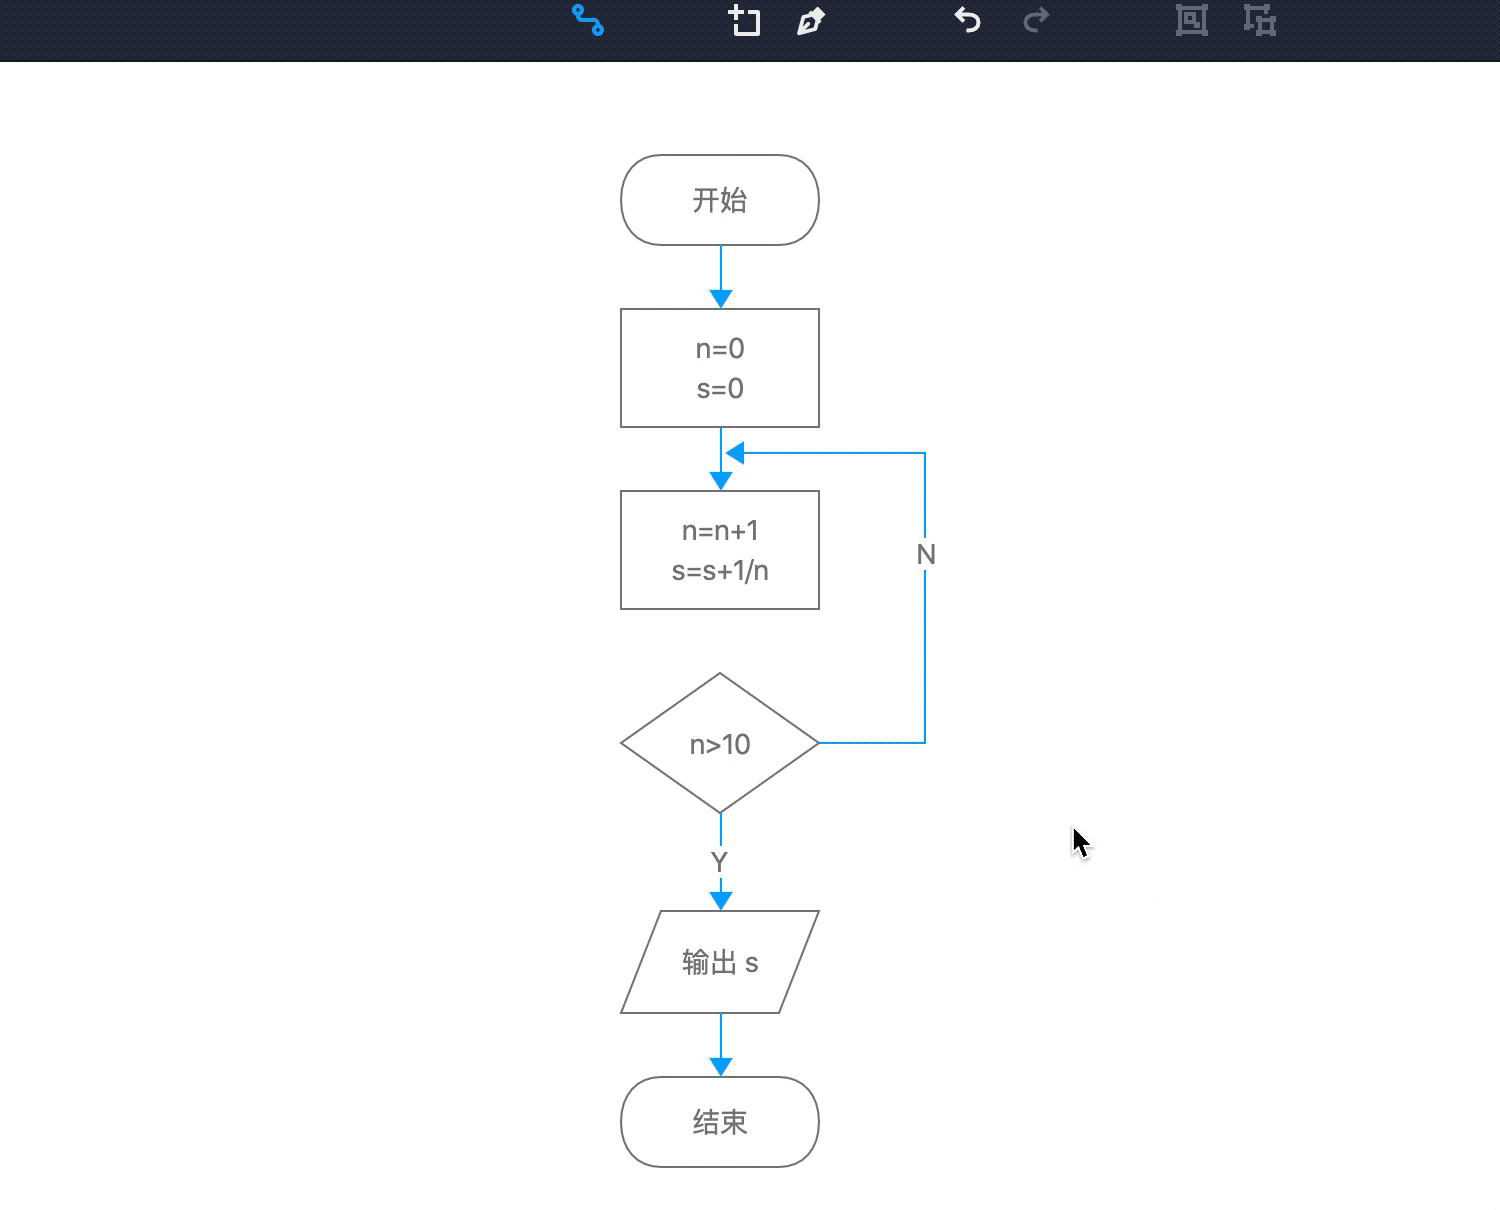Click the ungroup objects icon
The image size is (1500, 1210).
pyautogui.click(x=1260, y=20)
